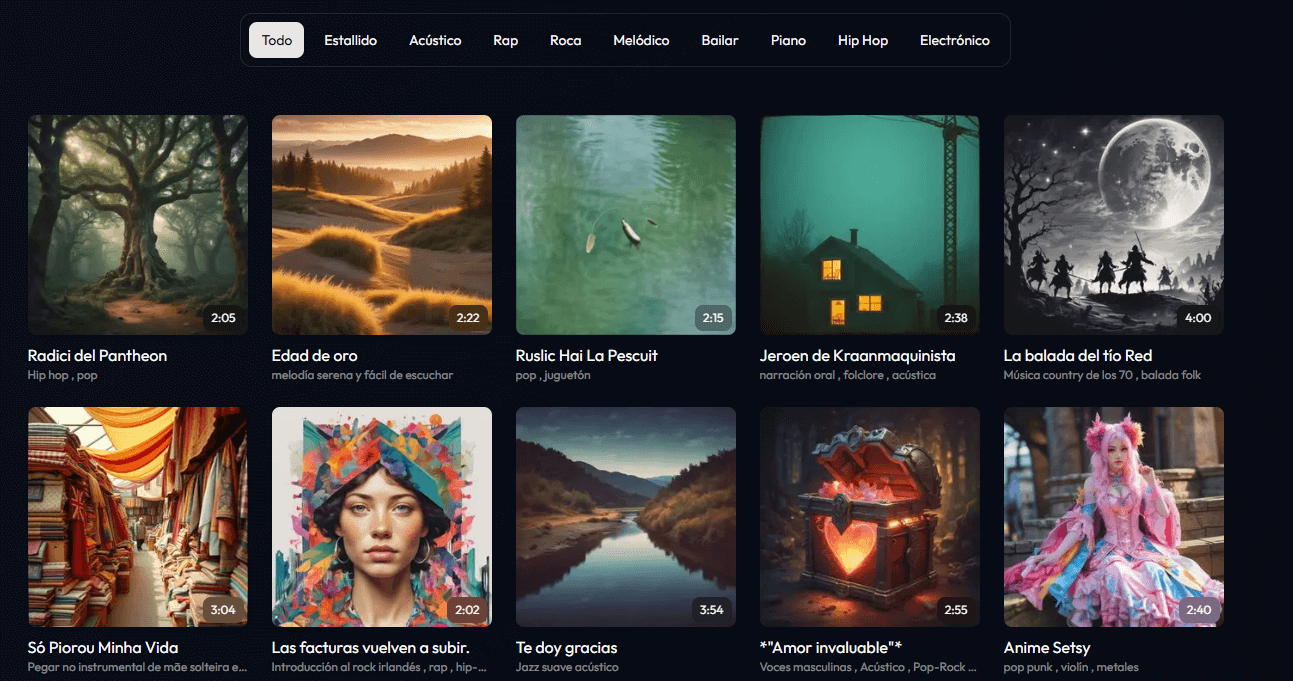Filter songs by Rap tab
1293x681 pixels.
[x=505, y=41]
